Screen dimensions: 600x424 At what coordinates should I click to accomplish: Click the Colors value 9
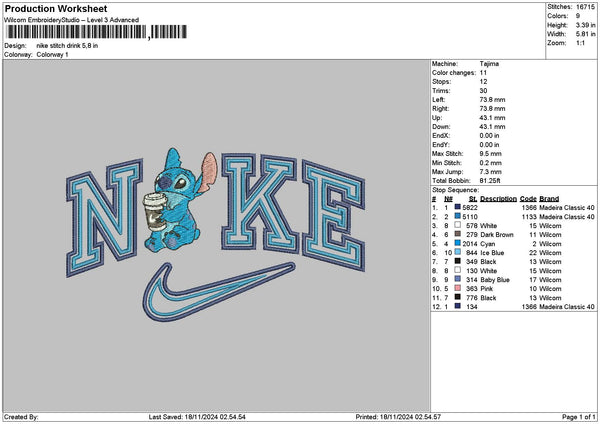(x=578, y=16)
